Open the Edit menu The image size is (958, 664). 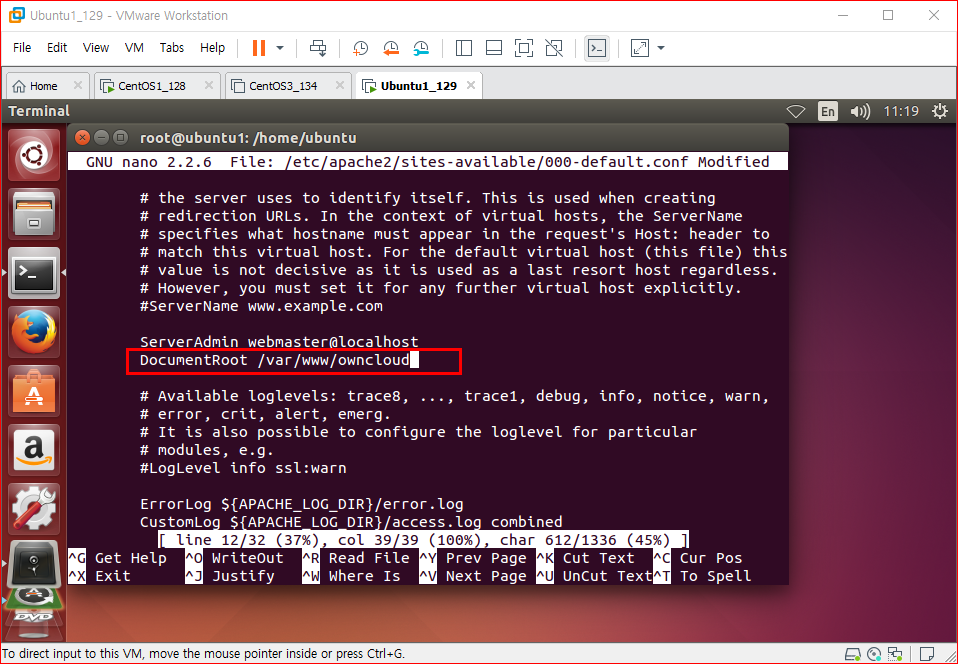pyautogui.click(x=57, y=48)
